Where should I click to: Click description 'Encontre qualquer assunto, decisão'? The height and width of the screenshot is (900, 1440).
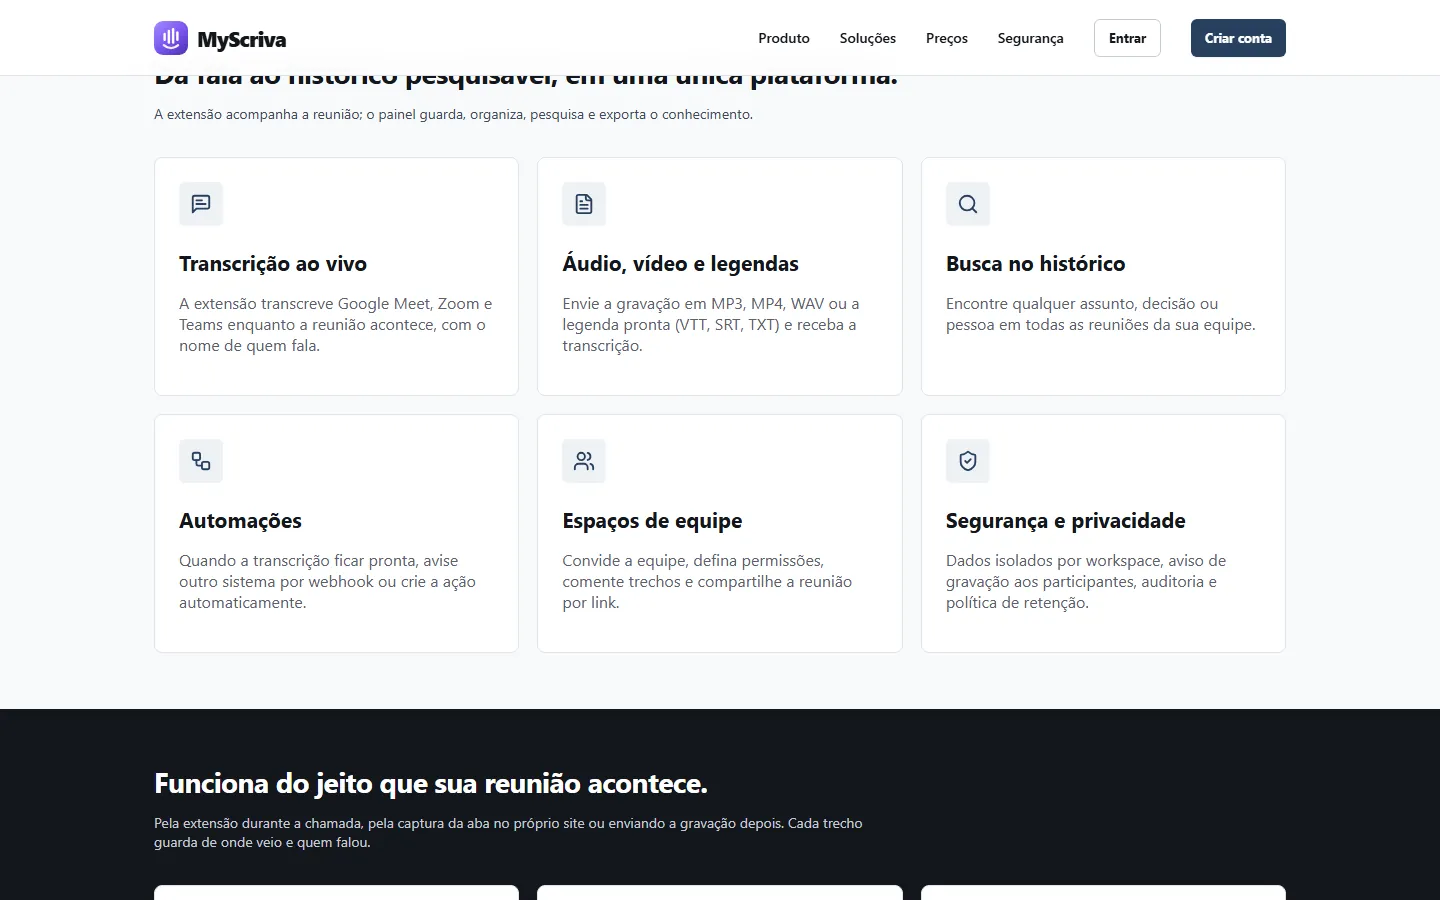pyautogui.click(x=1100, y=314)
